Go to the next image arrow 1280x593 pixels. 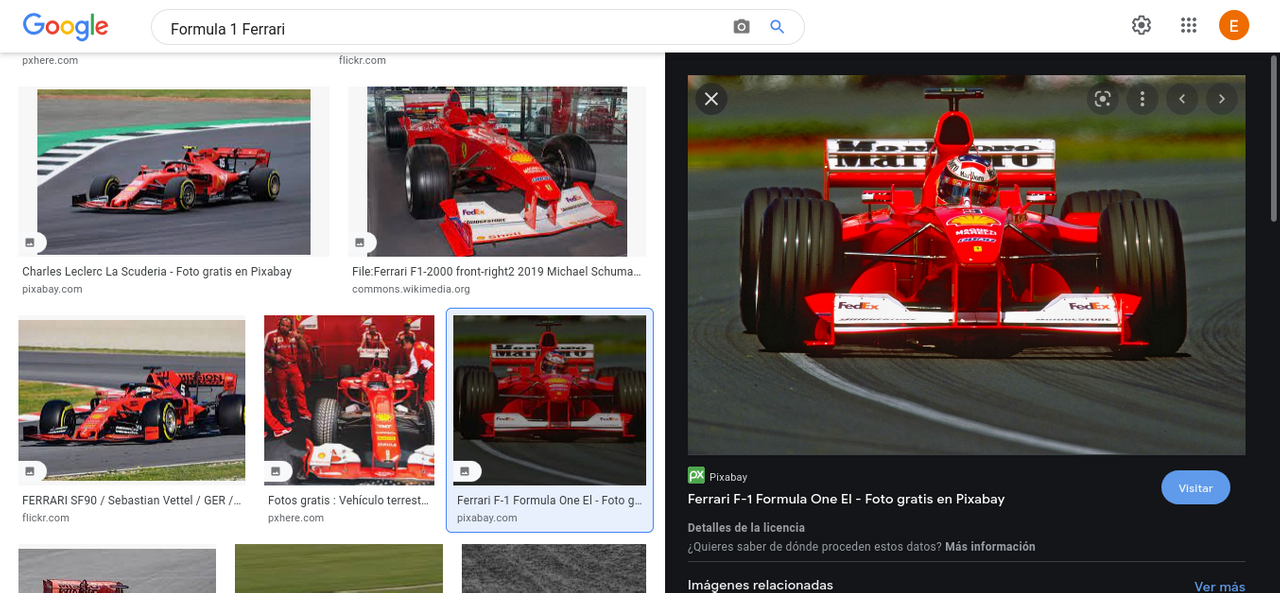pyautogui.click(x=1222, y=99)
